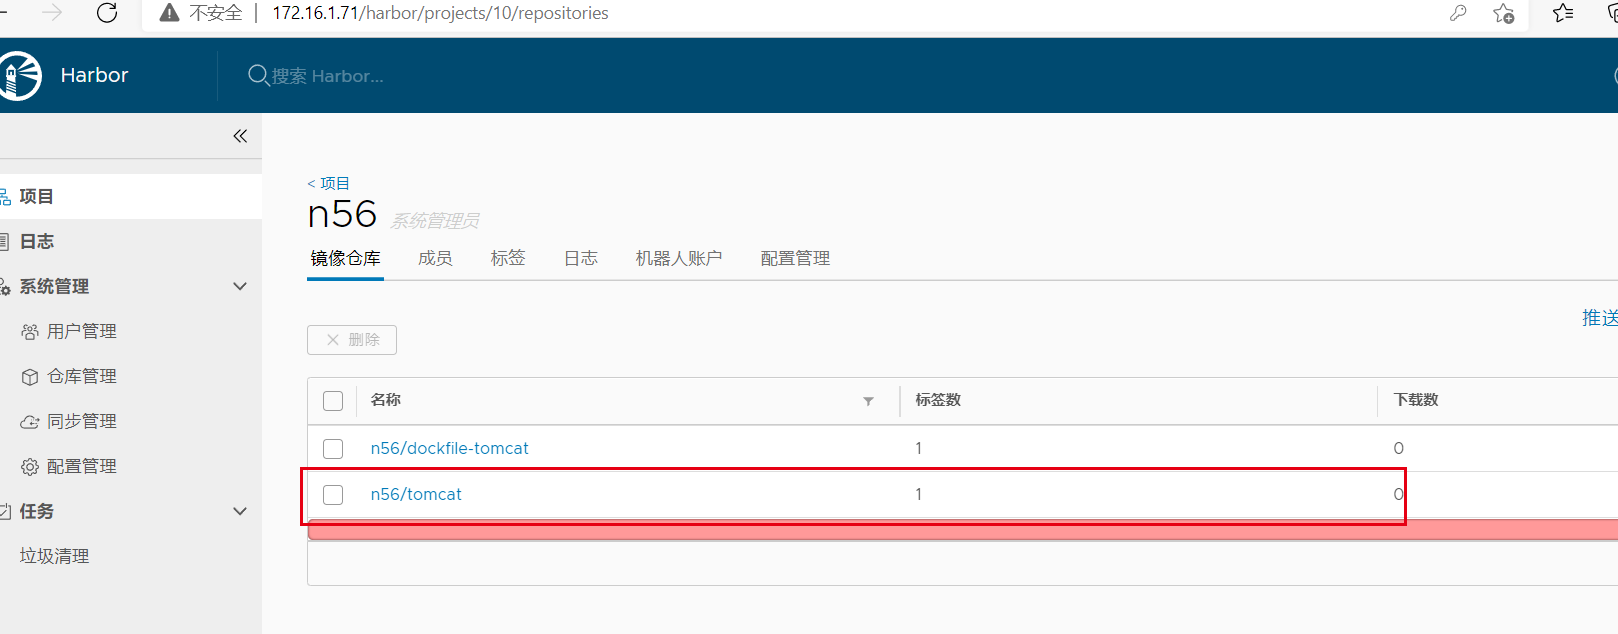This screenshot has width=1618, height=634.
Task: Sort by the 标签数 column header
Action: point(938,399)
